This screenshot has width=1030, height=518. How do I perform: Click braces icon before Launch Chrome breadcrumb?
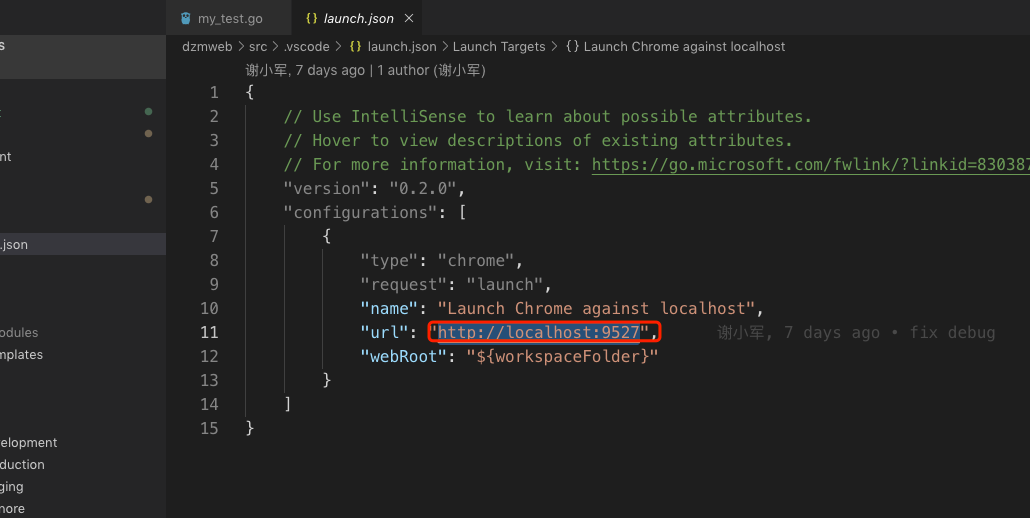coord(572,47)
